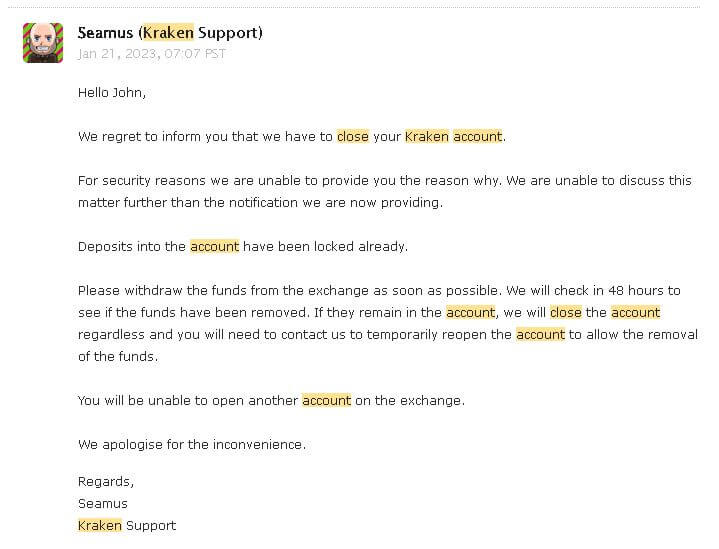Image resolution: width=719 pixels, height=549 pixels.
Task: Click the Jan 21, 2023 timestamp
Action: (x=152, y=54)
